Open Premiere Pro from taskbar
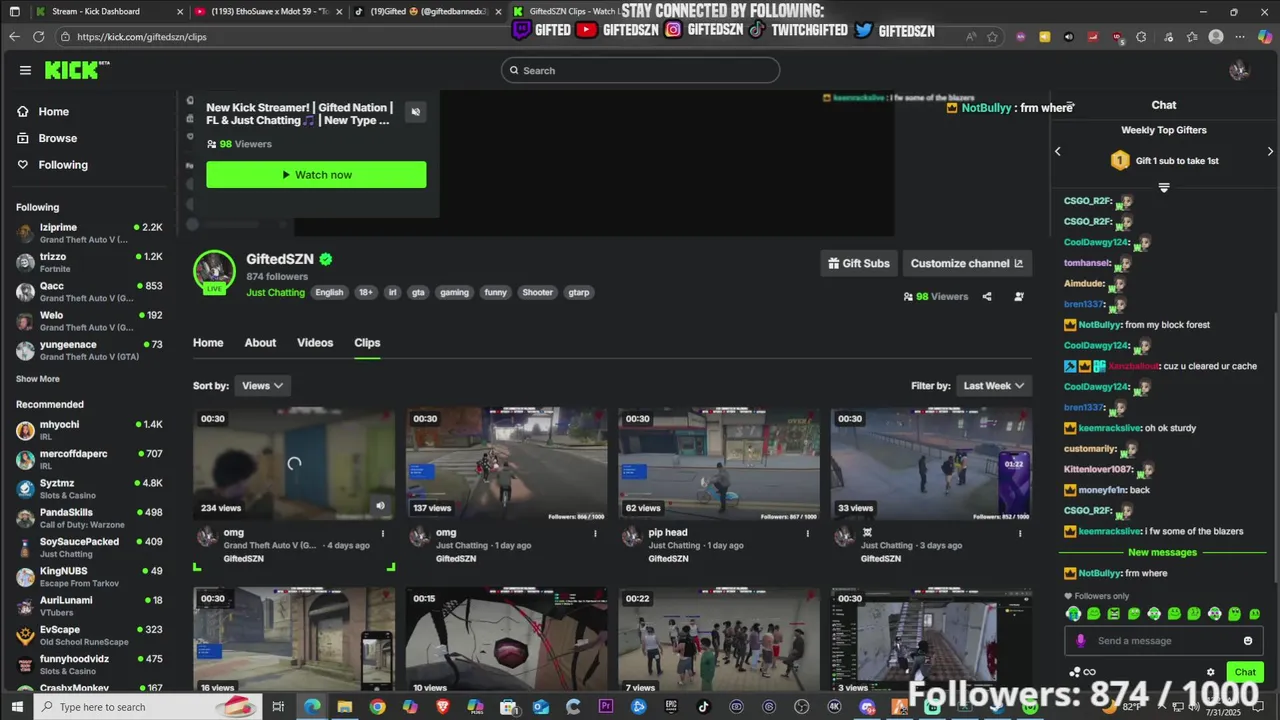Screen dimensions: 1280x720 [606, 707]
